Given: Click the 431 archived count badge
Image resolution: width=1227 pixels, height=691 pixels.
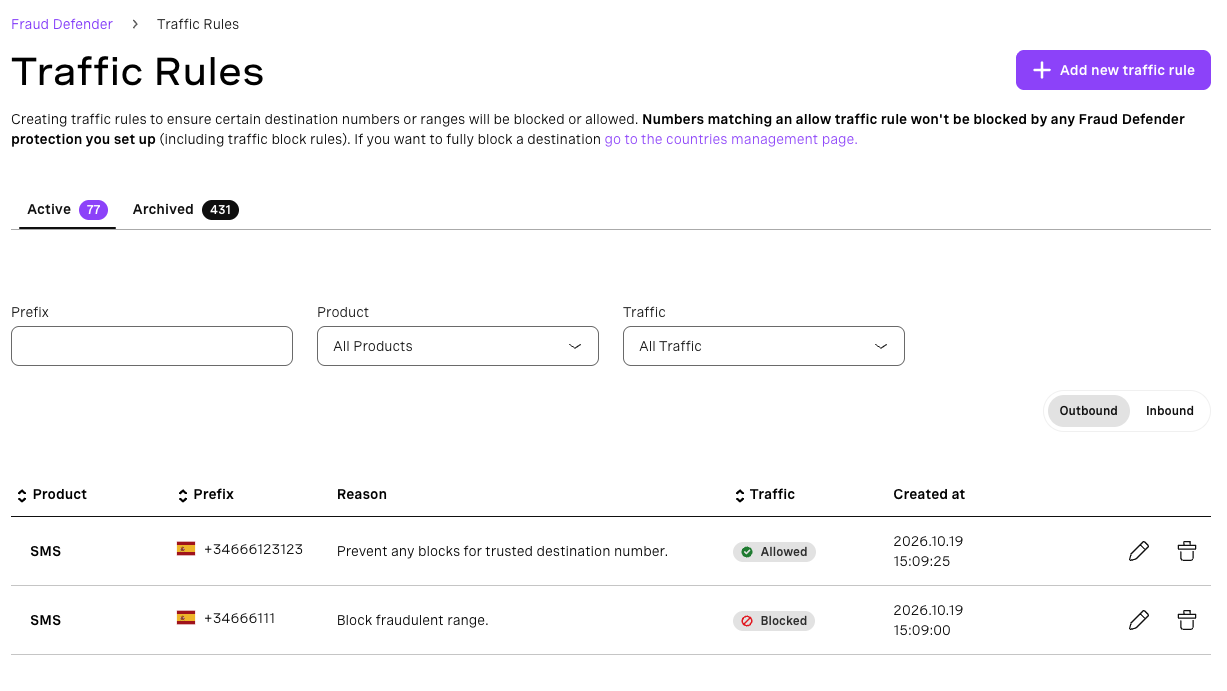Looking at the screenshot, I should click(220, 210).
